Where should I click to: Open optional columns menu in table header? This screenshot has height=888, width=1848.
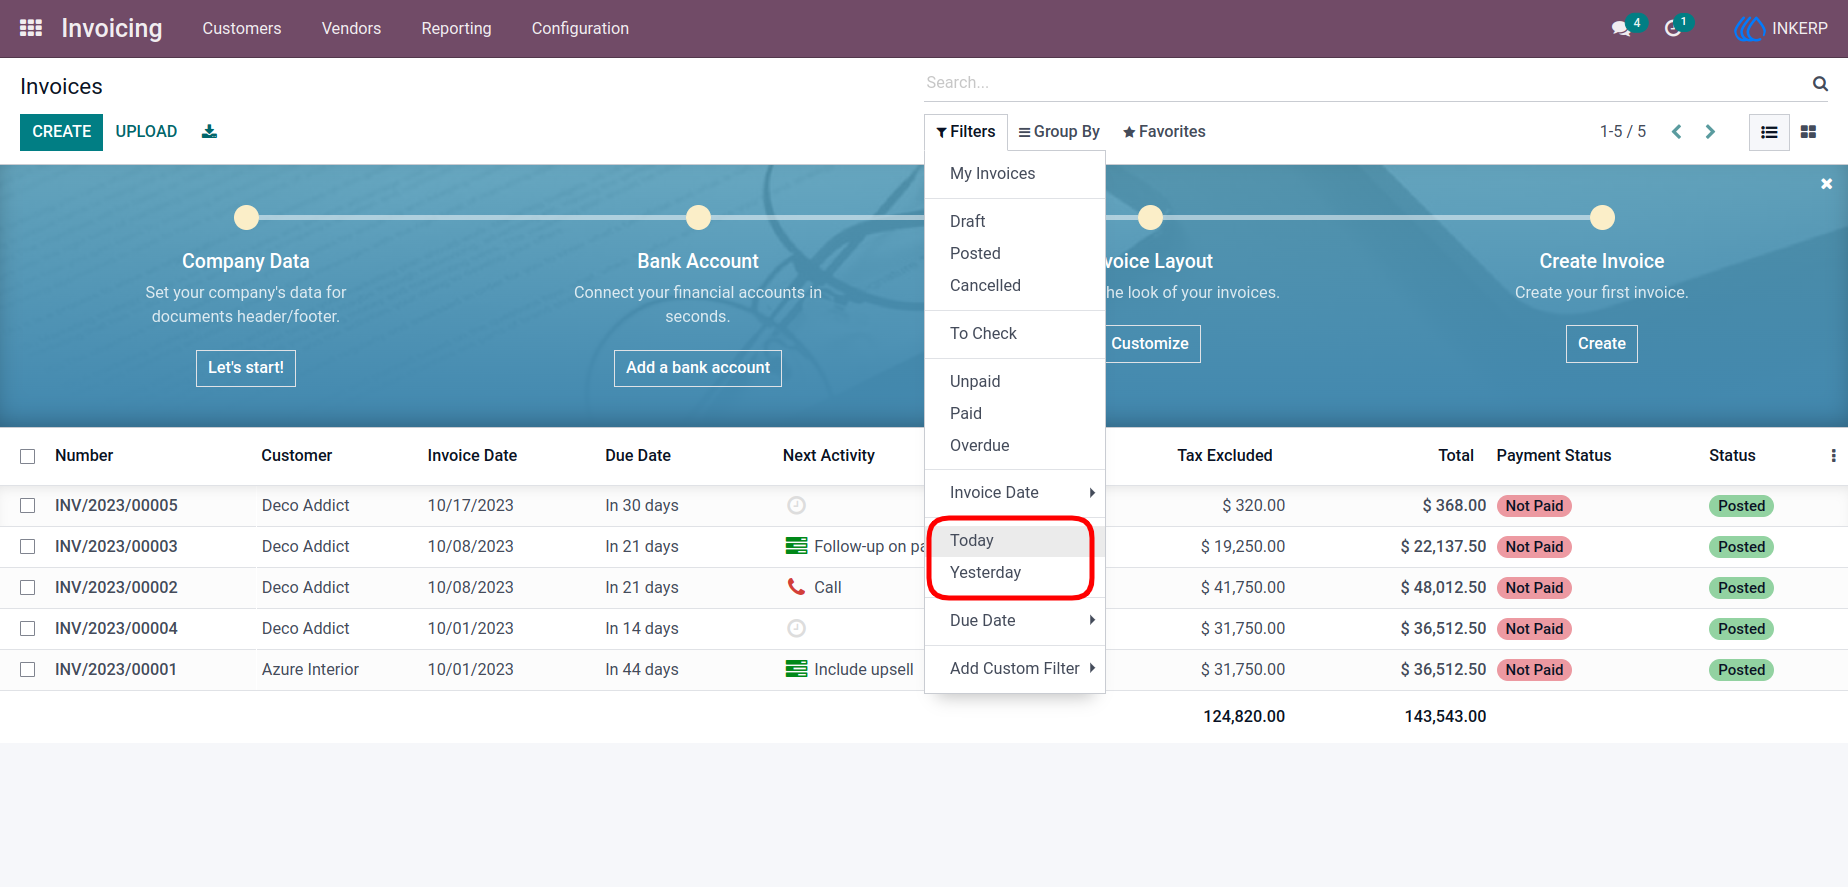pyautogui.click(x=1833, y=456)
